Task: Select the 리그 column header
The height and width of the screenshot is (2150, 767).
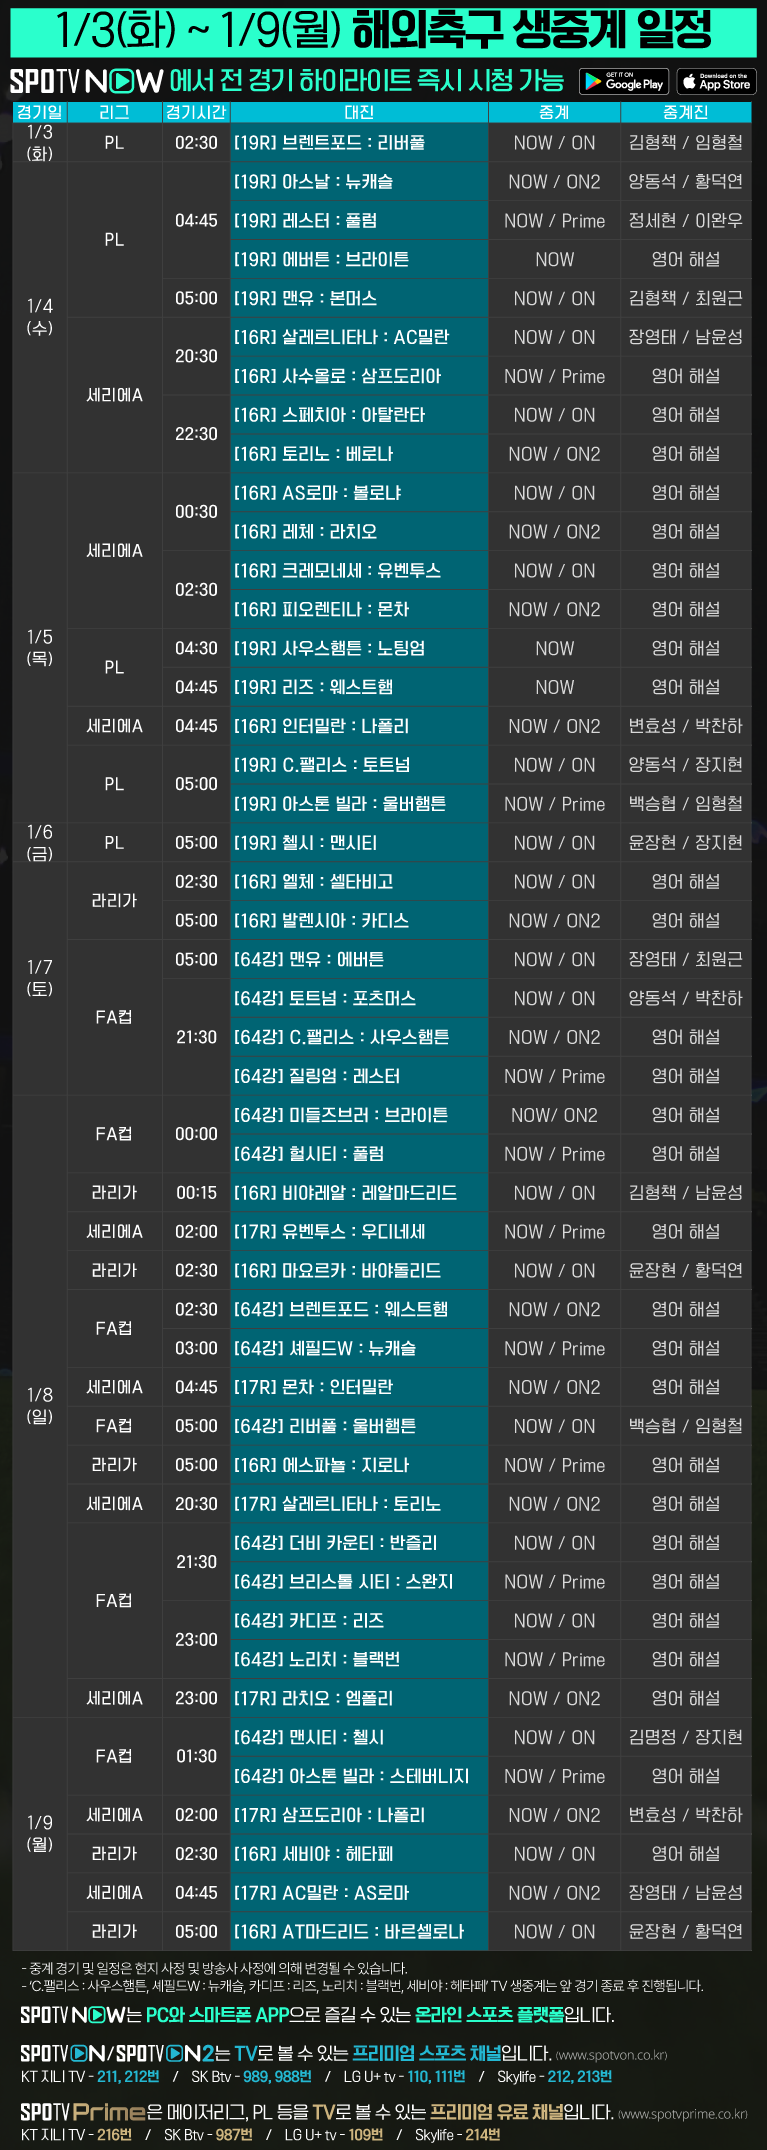Action: (x=114, y=113)
